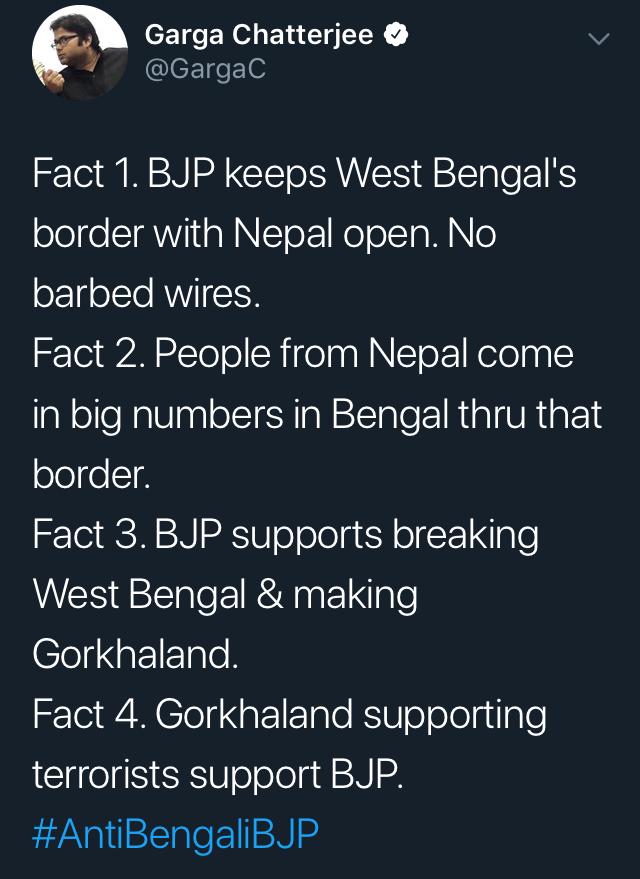Image resolution: width=640 pixels, height=879 pixels.
Task: Click the word "breaking" in Fact 3
Action: [x=465, y=535]
